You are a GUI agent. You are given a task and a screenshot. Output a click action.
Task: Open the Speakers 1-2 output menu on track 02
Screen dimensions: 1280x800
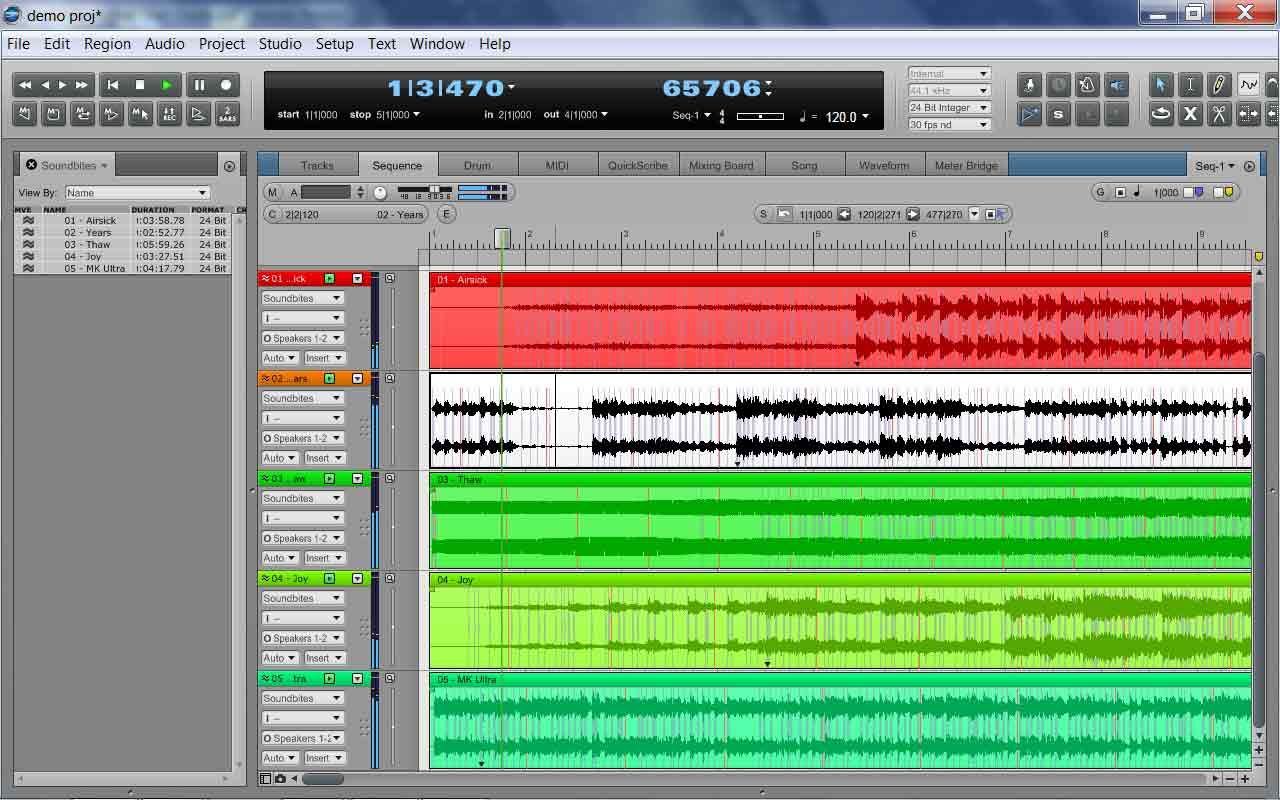point(302,438)
